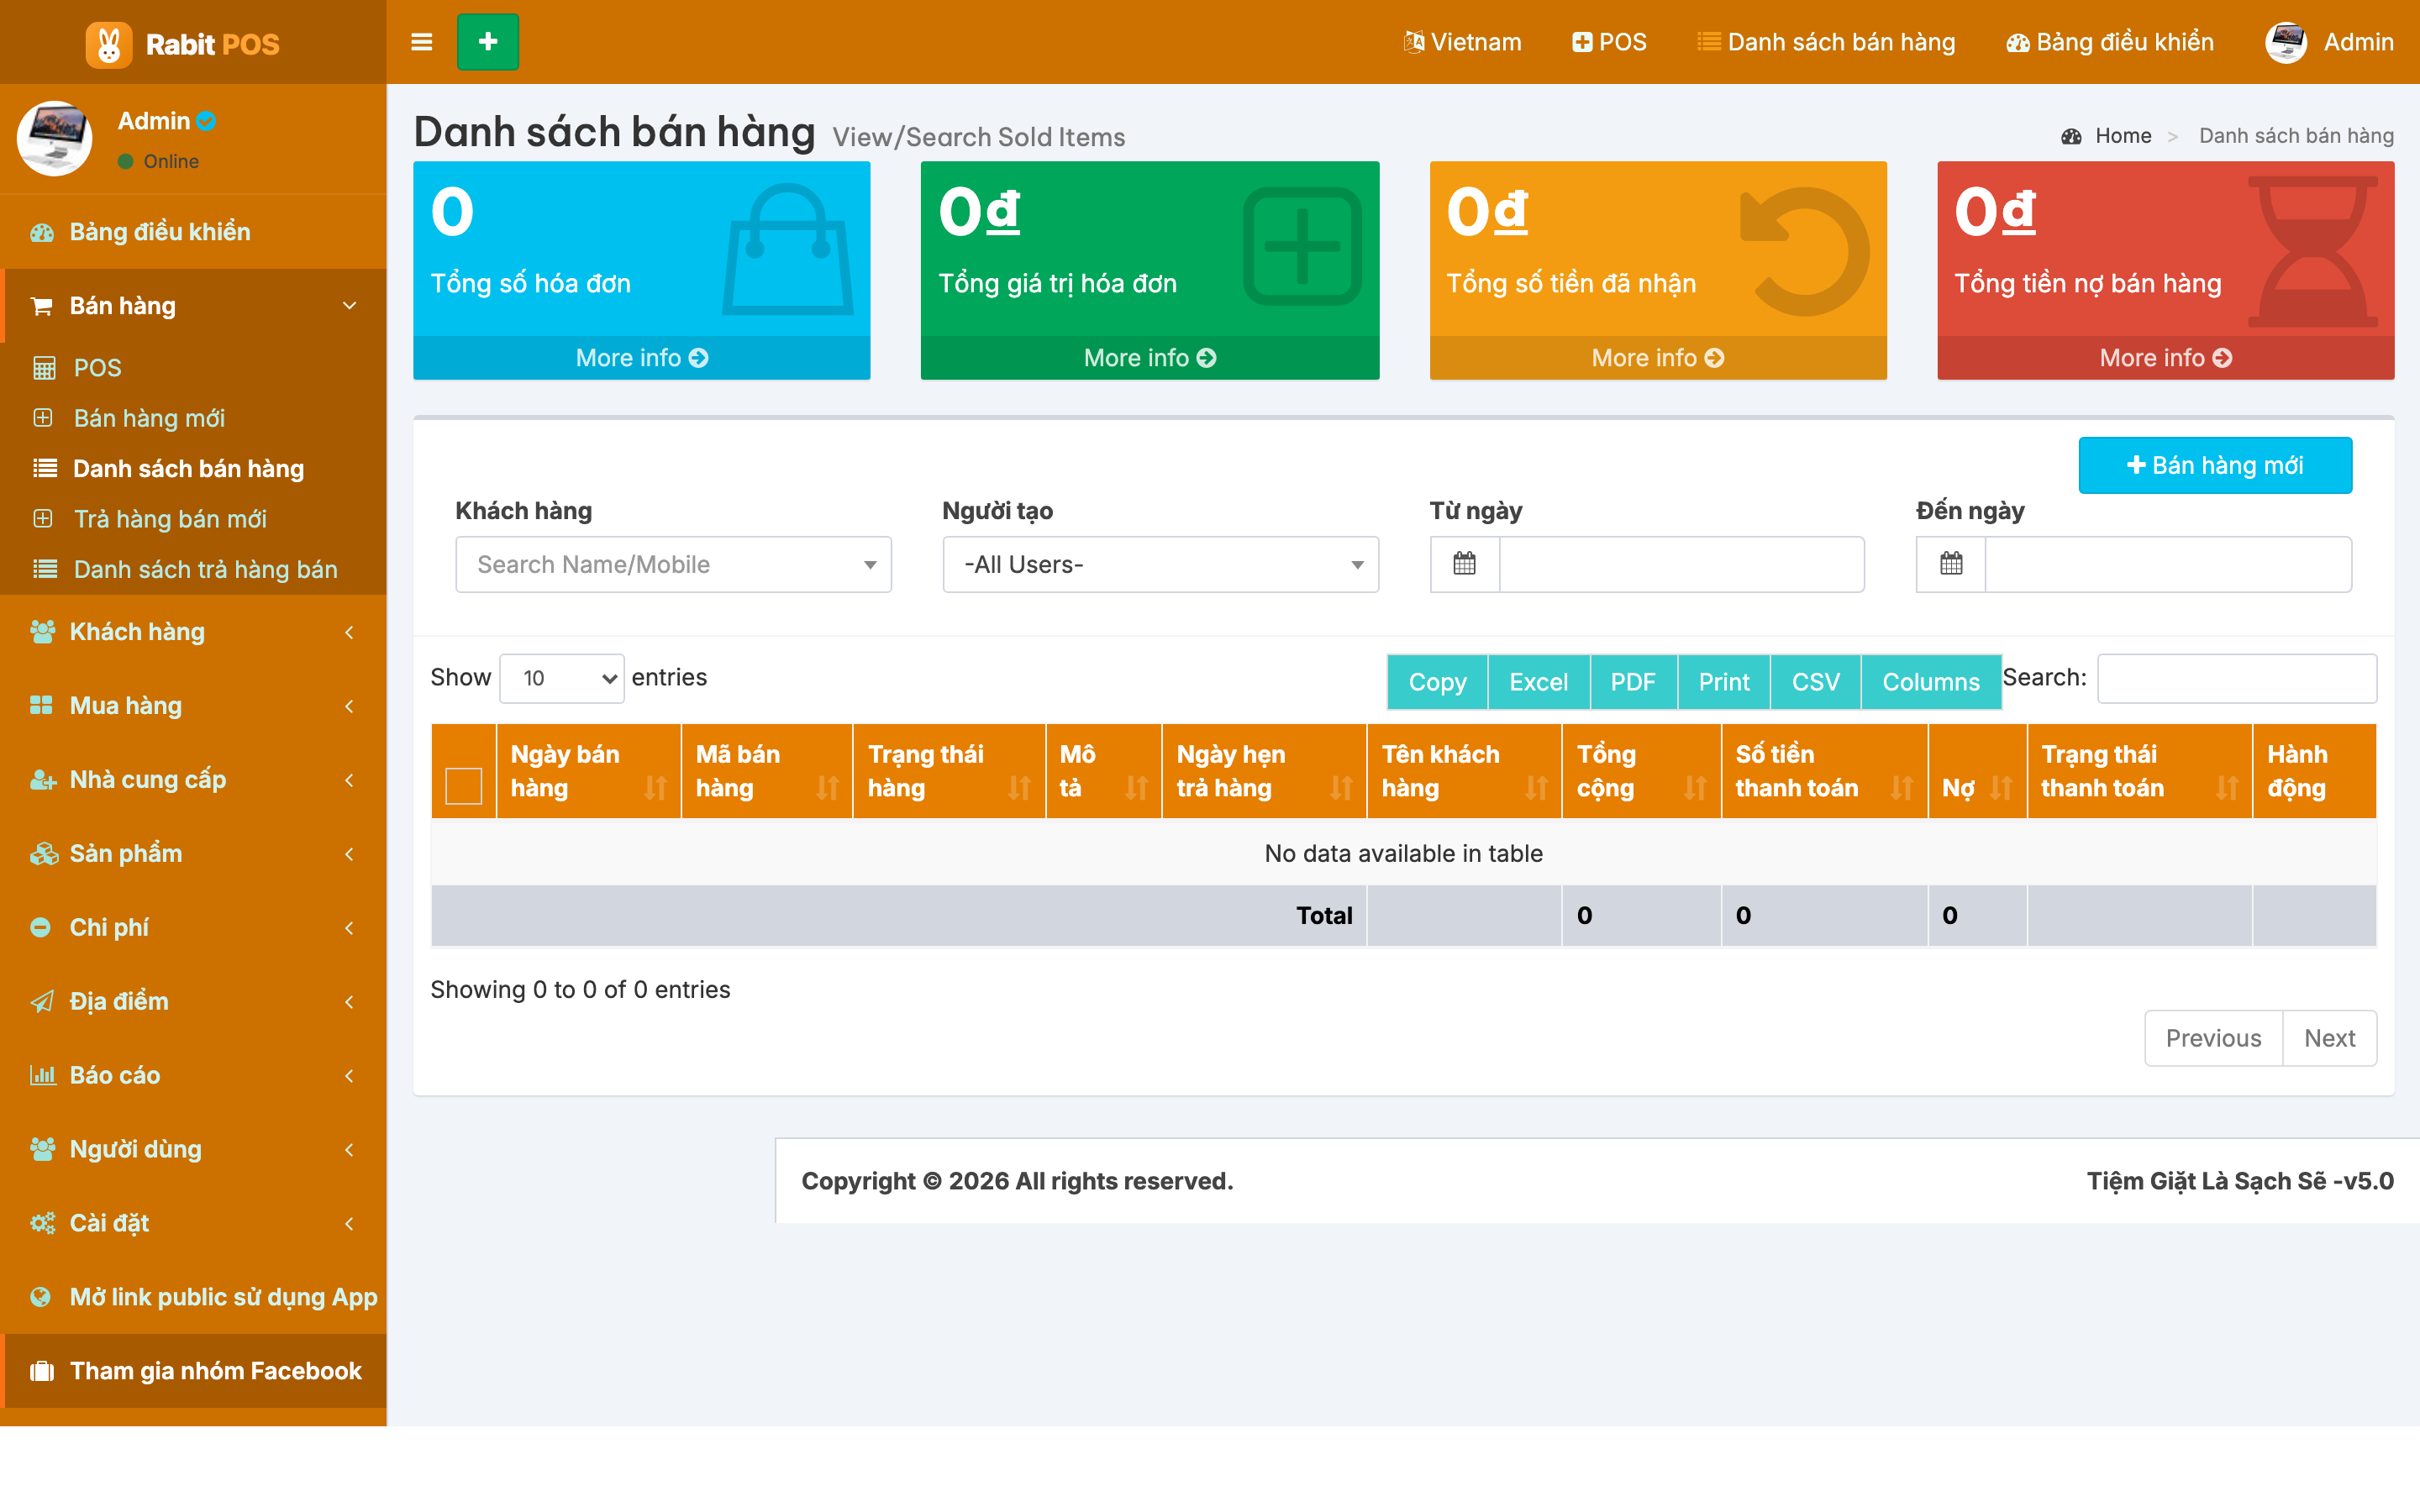This screenshot has width=2420, height=1512.
Task: Export the table with Excel button
Action: click(x=1538, y=682)
